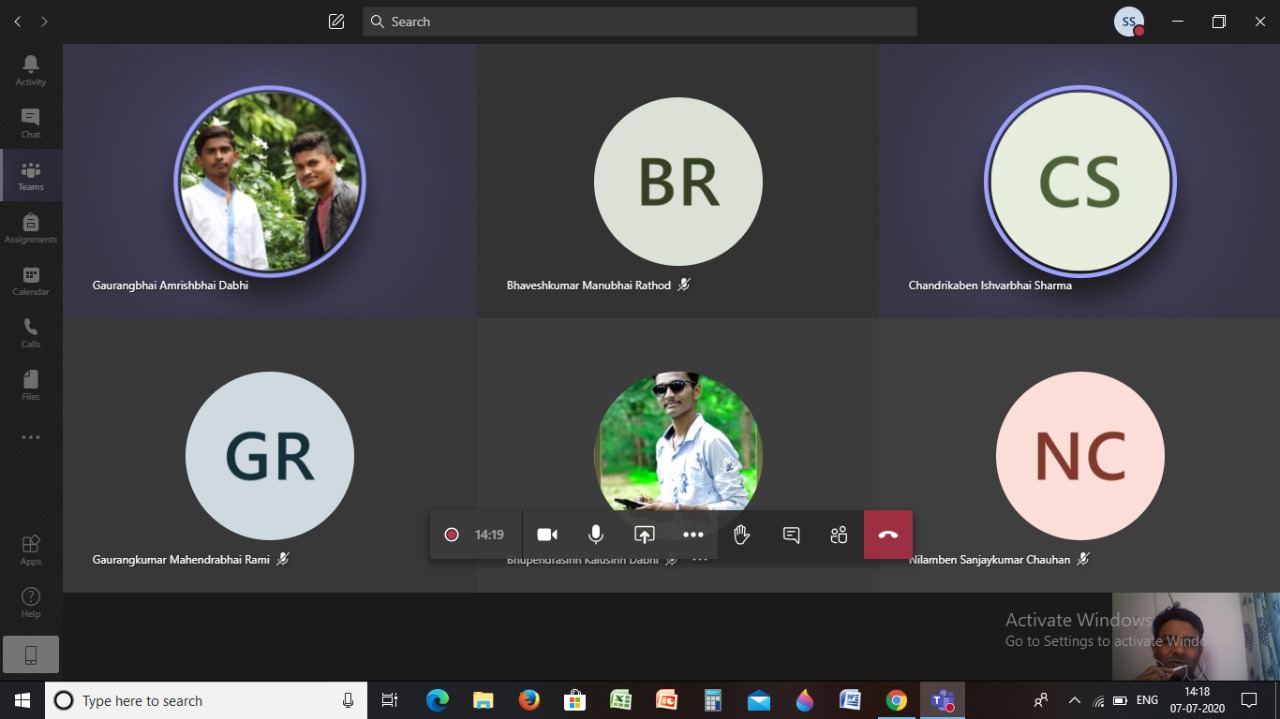Screen dimensions: 1280x719
Task: Toggle the camera on or off
Action: 547,535
